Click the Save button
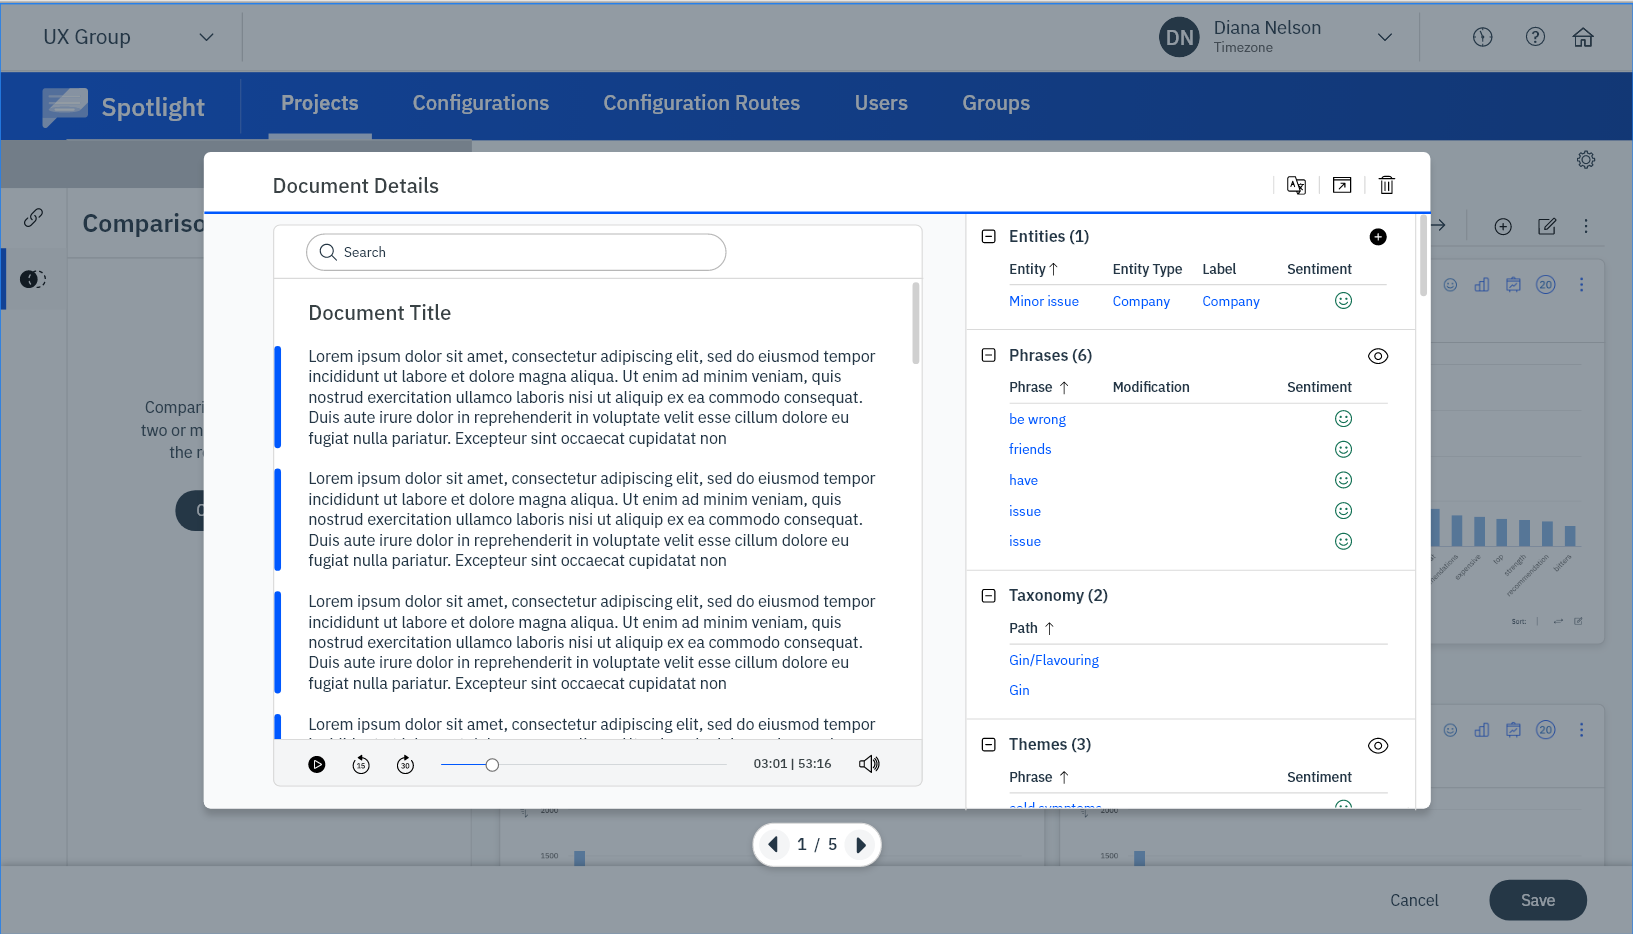1633x934 pixels. tap(1538, 900)
